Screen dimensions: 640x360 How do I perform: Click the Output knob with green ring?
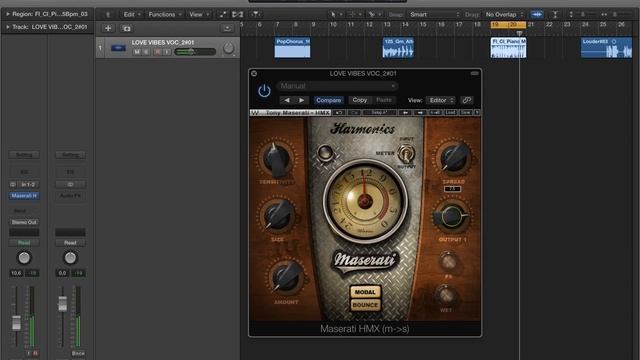451,216
